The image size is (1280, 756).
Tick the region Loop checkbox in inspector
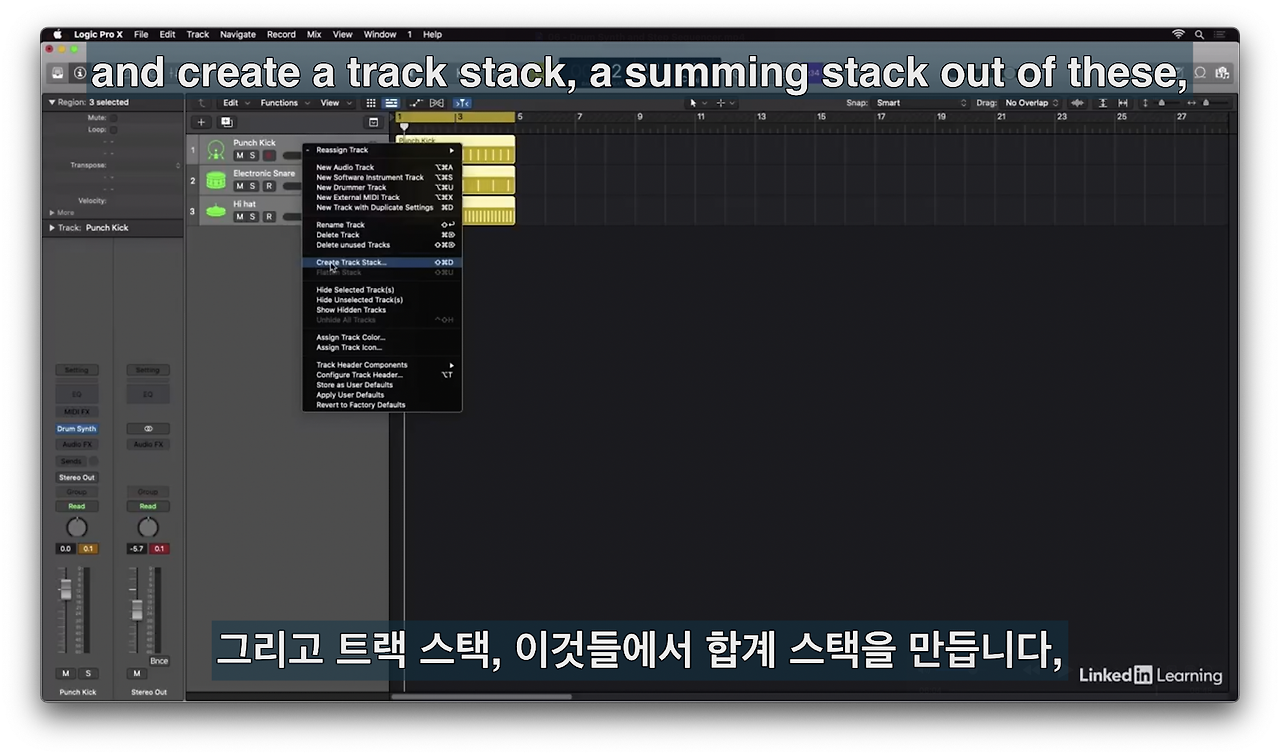pos(113,130)
